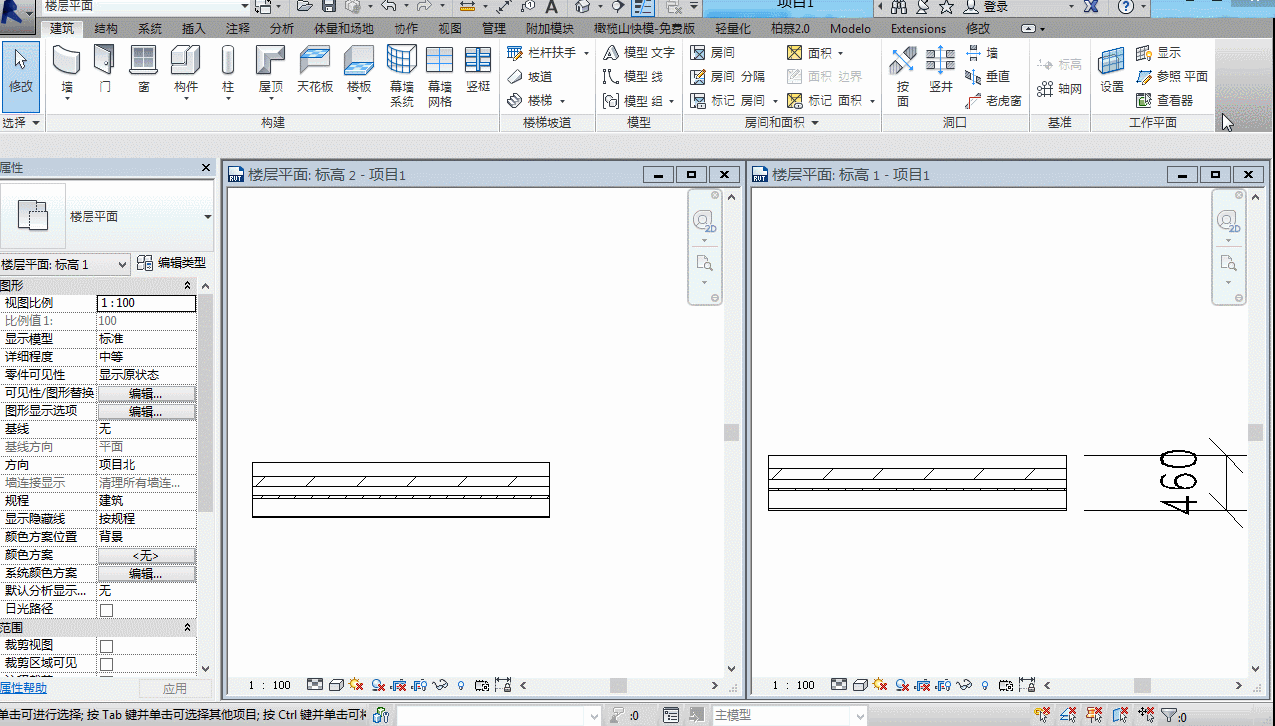Open the 视图 ribbon tab
The image size is (1275, 726).
click(x=450, y=29)
